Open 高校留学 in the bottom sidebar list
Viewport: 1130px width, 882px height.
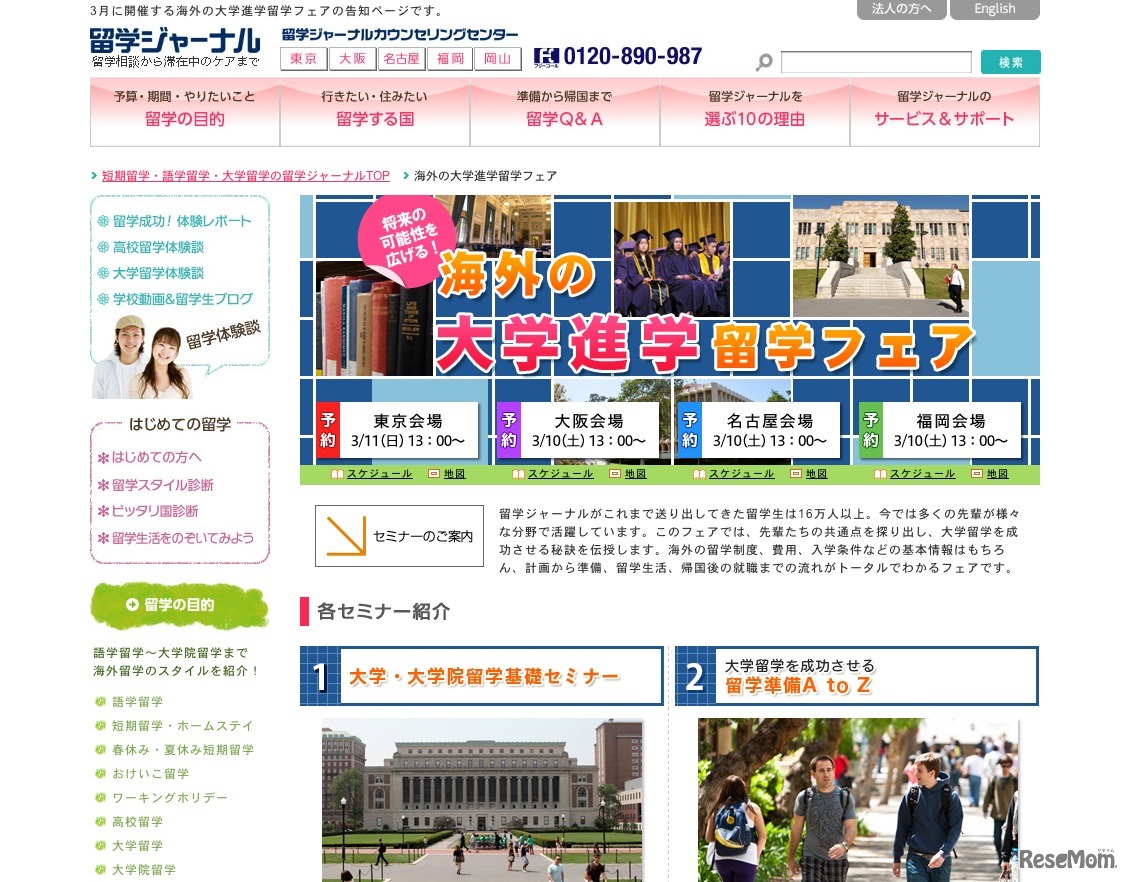pos(137,821)
